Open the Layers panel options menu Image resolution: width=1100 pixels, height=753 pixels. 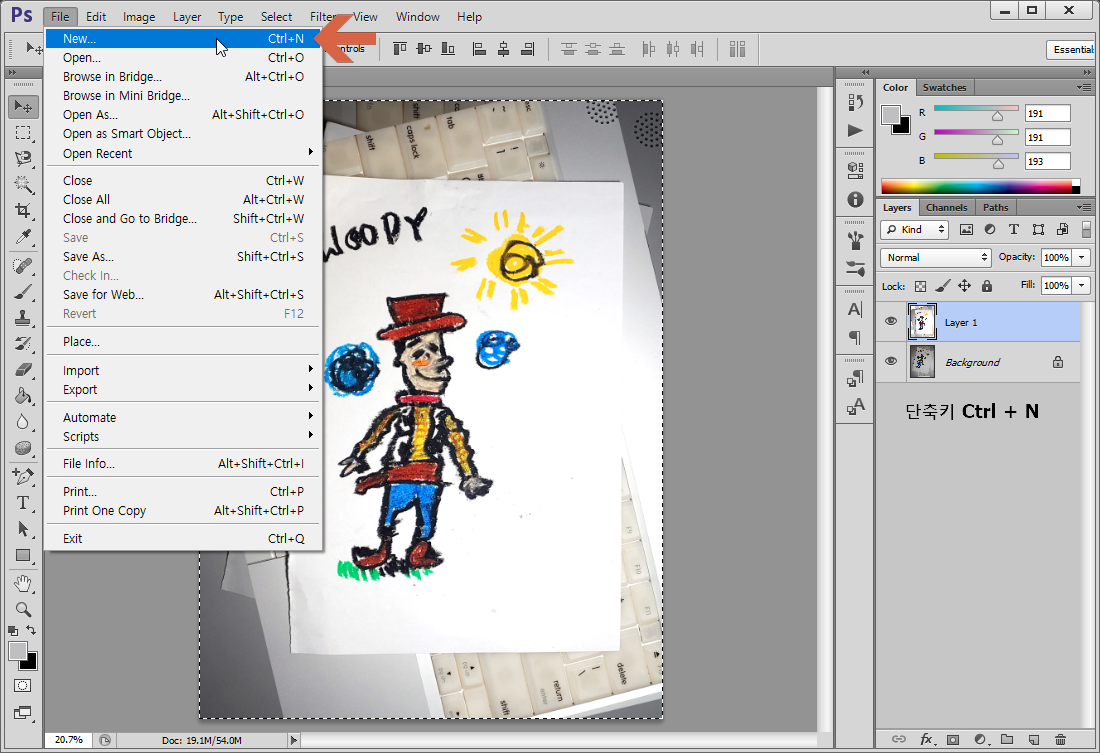(1084, 208)
